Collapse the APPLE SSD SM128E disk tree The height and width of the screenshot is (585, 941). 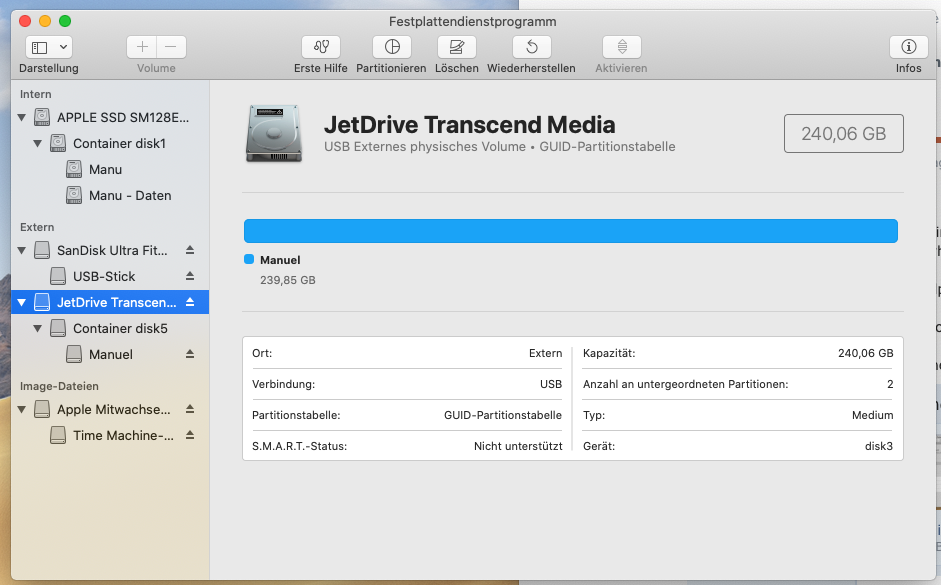coord(22,118)
